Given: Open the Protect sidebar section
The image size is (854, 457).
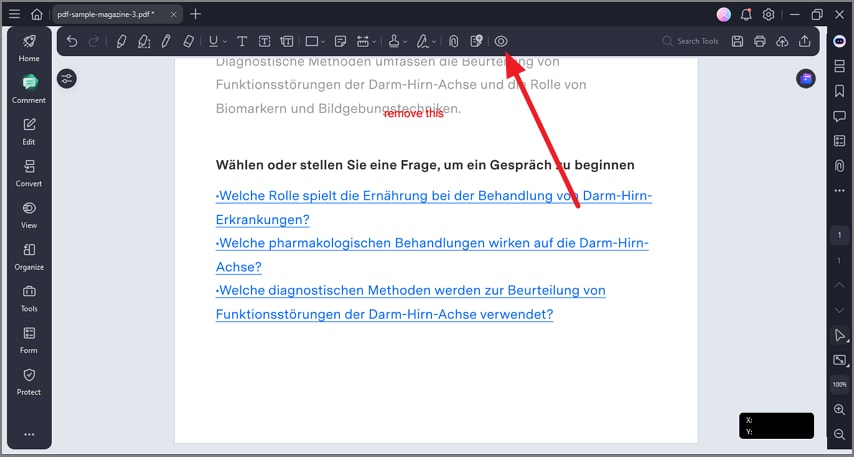Looking at the screenshot, I should coord(29,382).
